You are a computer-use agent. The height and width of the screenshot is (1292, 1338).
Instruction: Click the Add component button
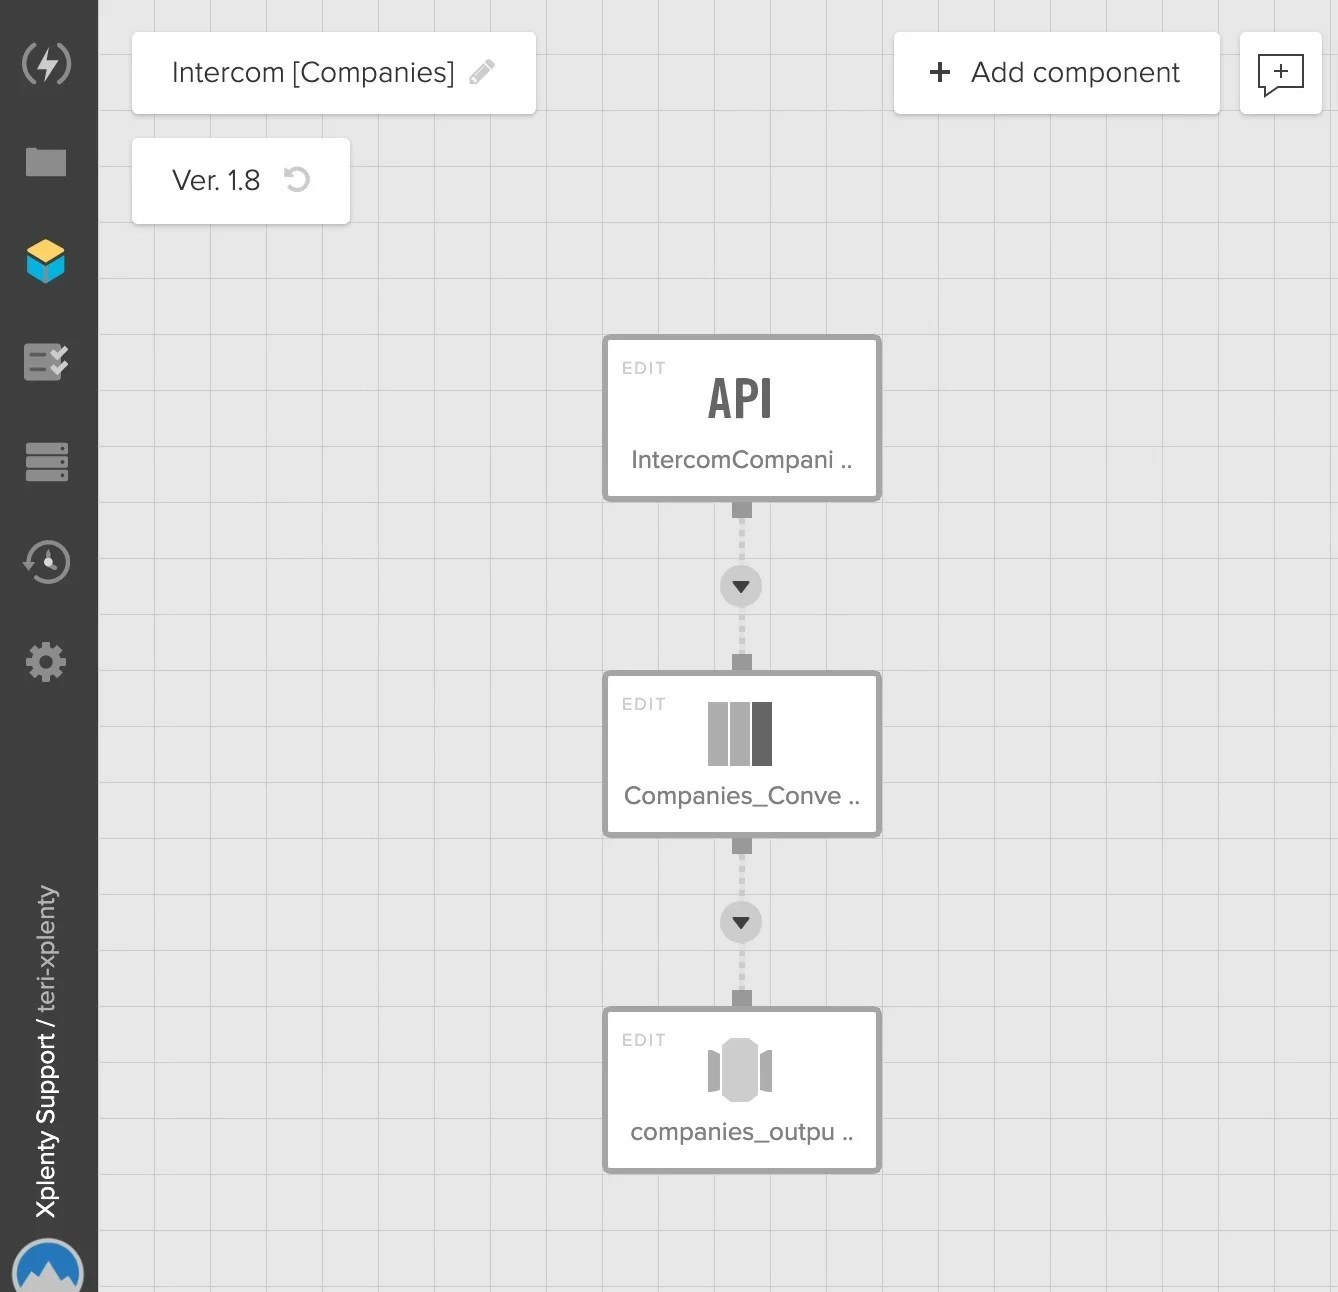point(1056,72)
